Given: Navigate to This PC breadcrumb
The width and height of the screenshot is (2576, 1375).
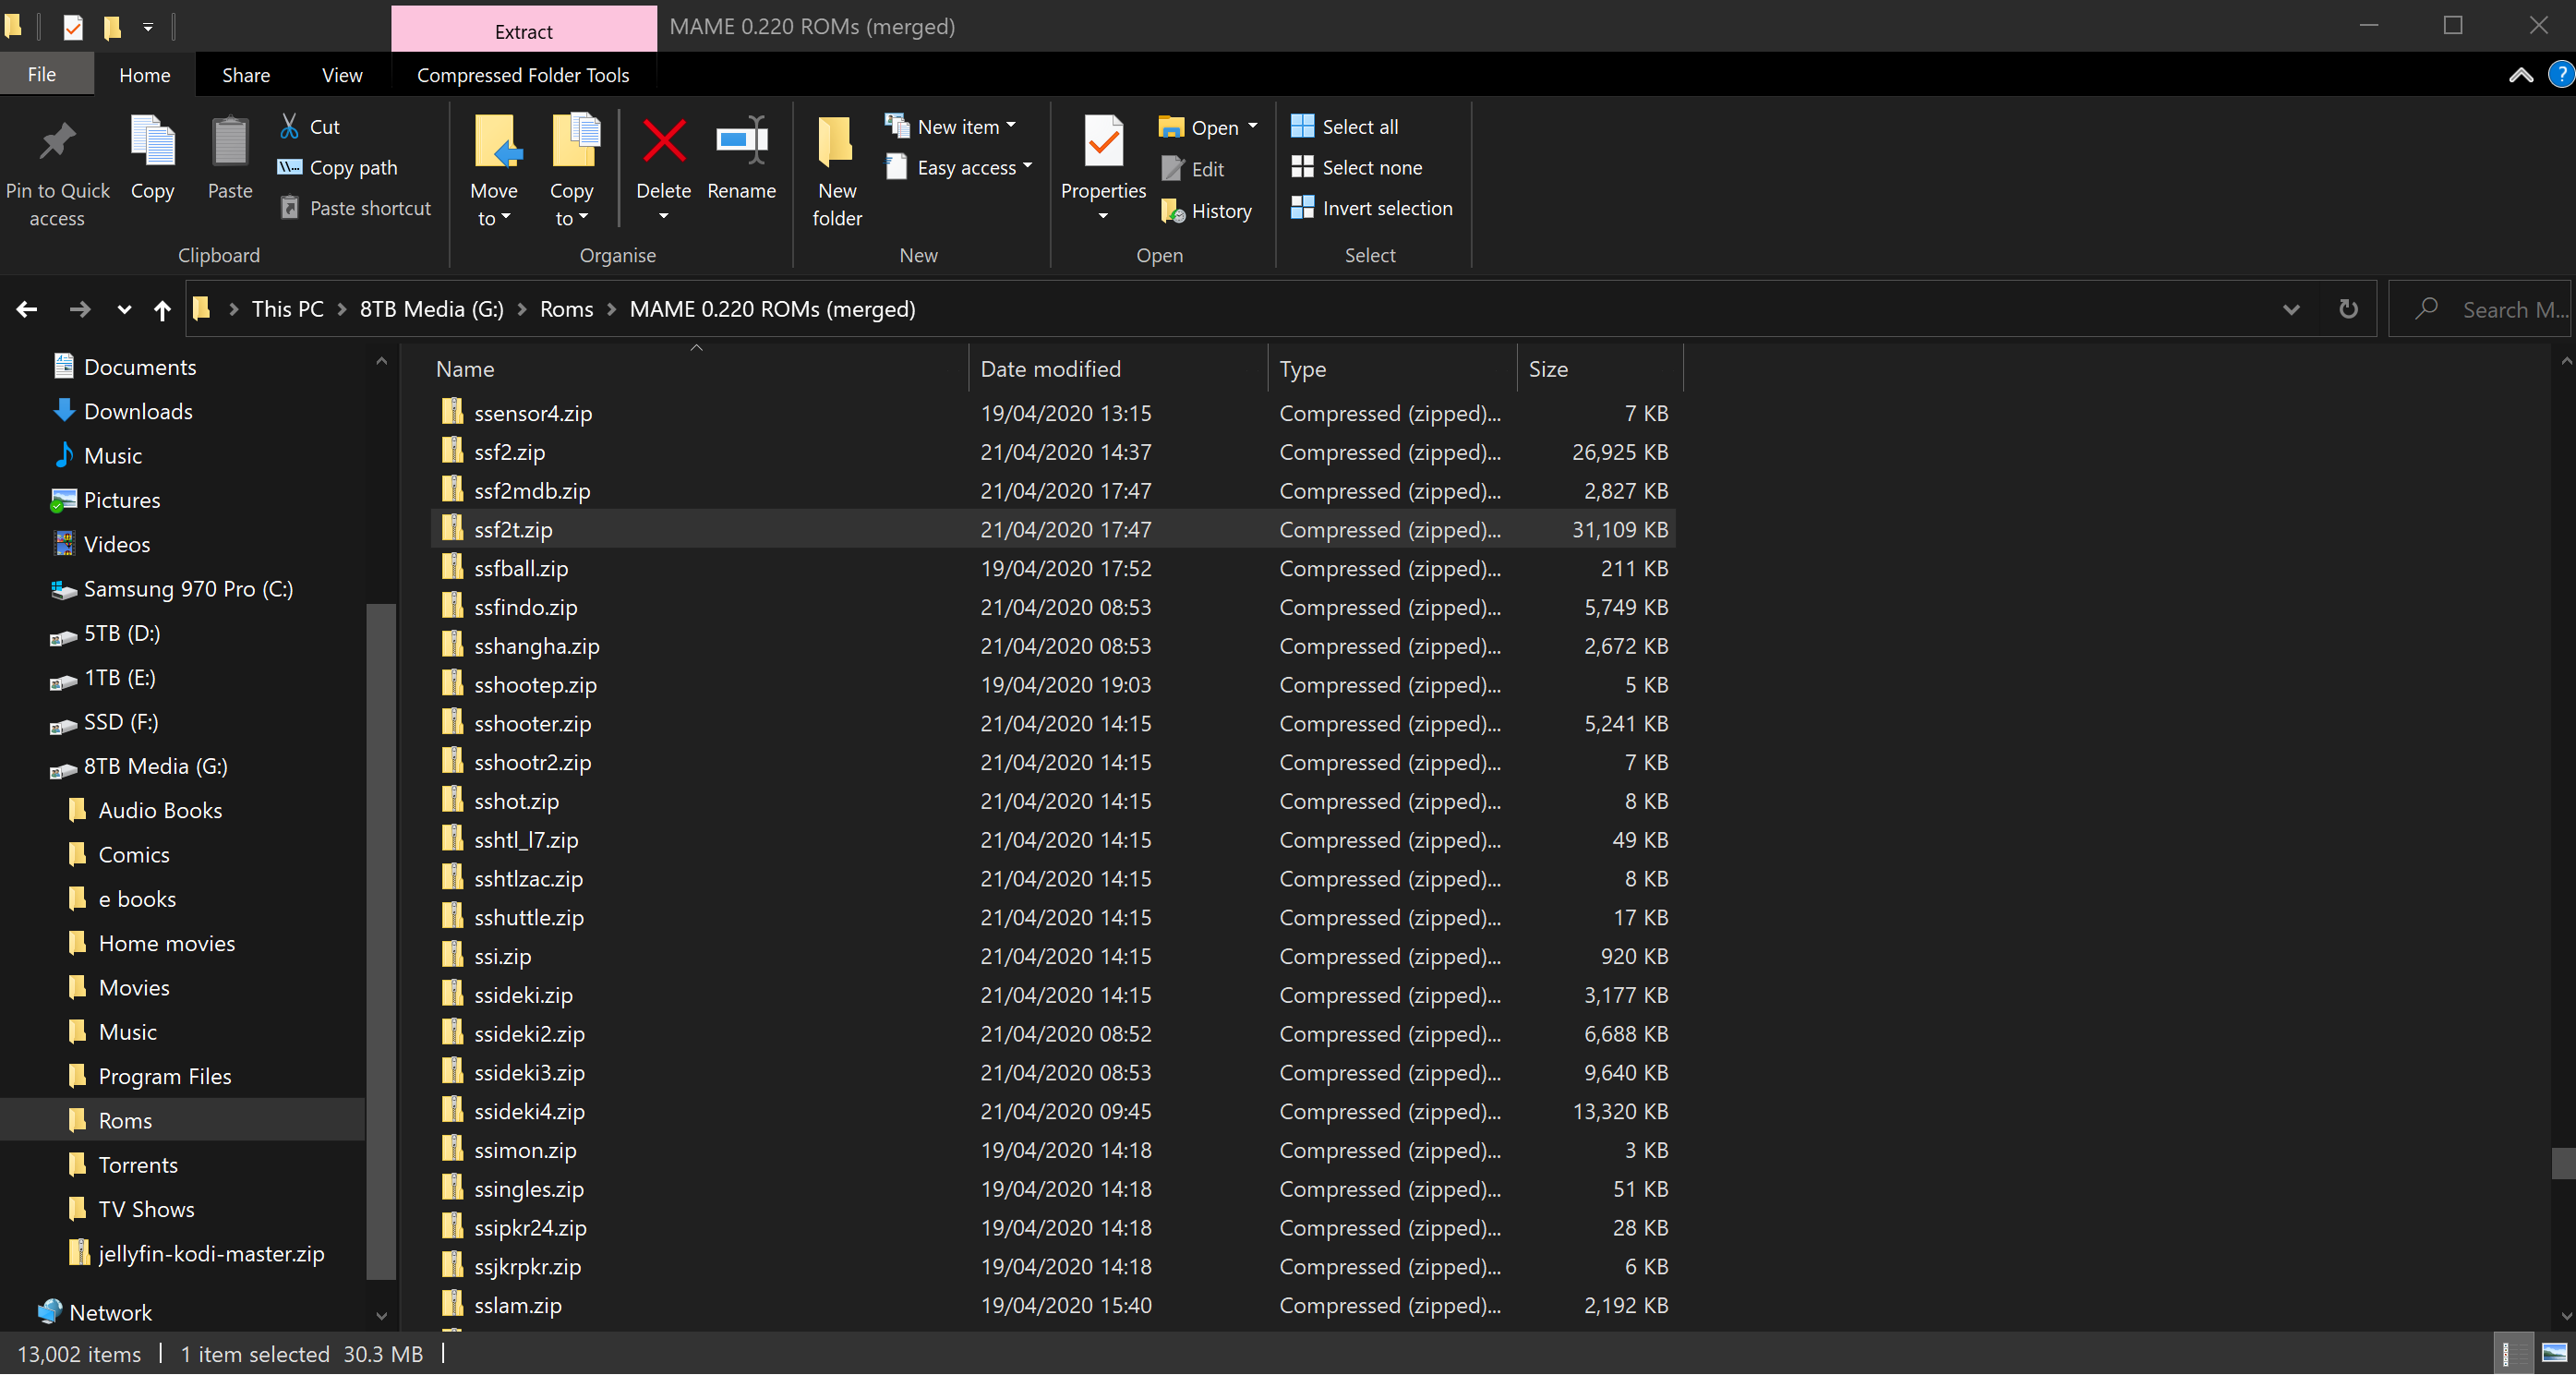Looking at the screenshot, I should tap(288, 309).
